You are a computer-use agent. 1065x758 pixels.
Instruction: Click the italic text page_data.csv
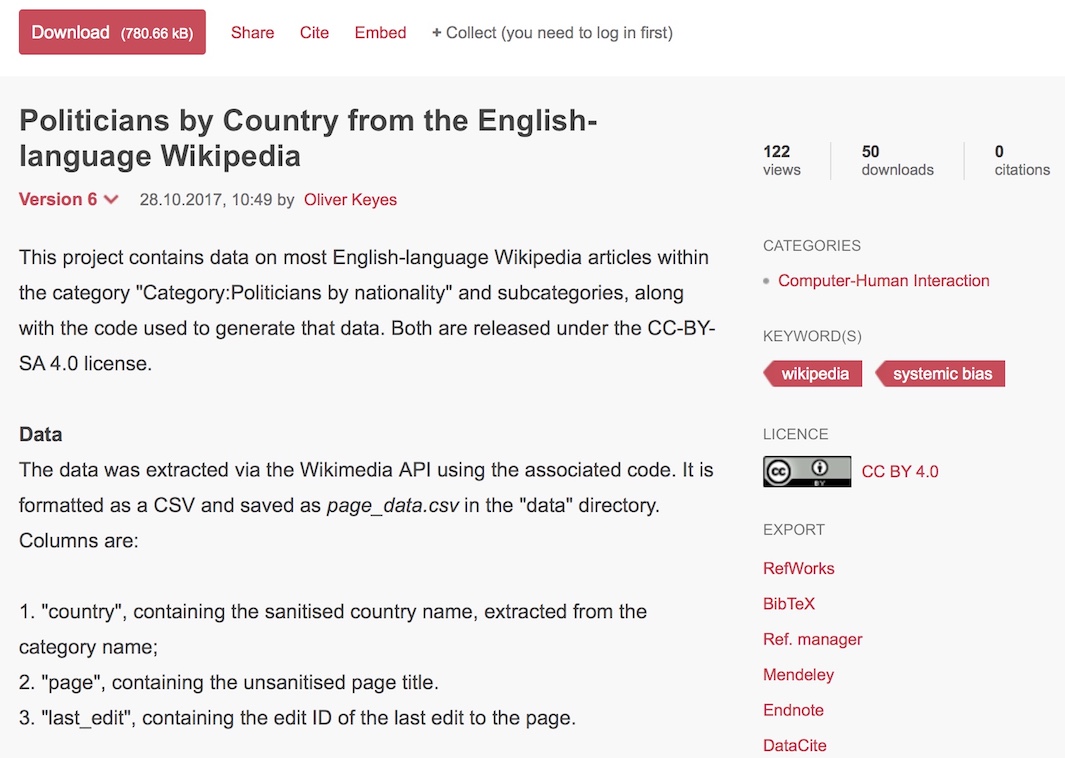(x=393, y=505)
